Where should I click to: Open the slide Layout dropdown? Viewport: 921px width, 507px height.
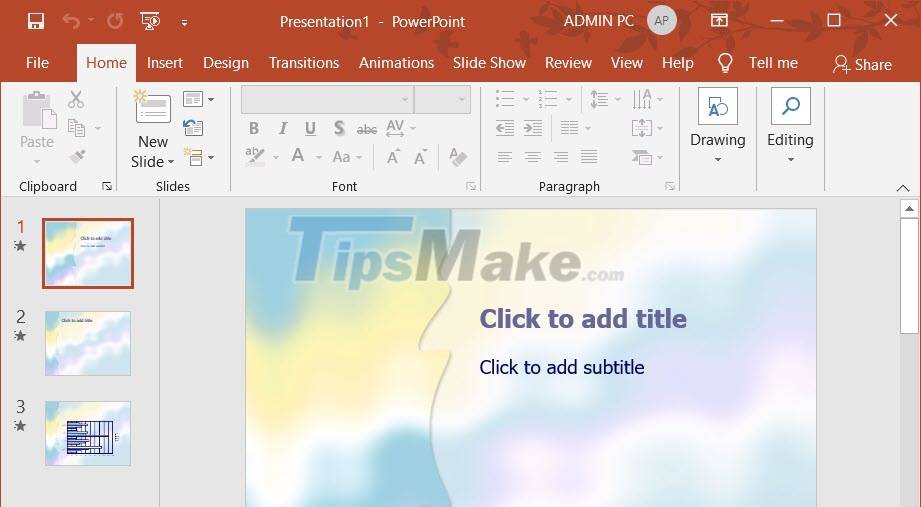pos(199,99)
